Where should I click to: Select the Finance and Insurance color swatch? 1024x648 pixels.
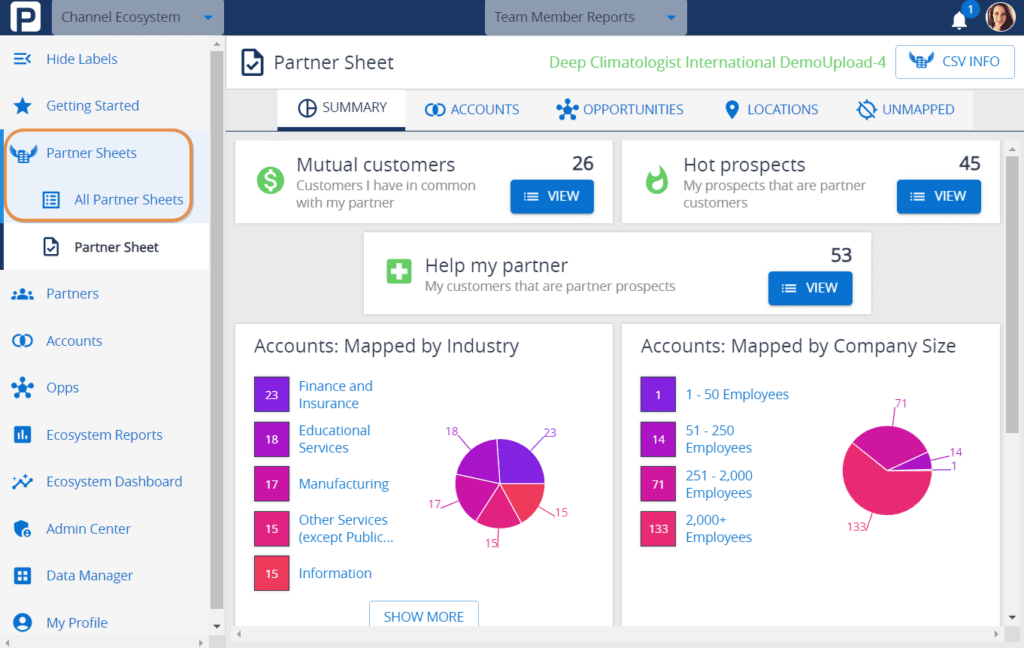pyautogui.click(x=271, y=394)
